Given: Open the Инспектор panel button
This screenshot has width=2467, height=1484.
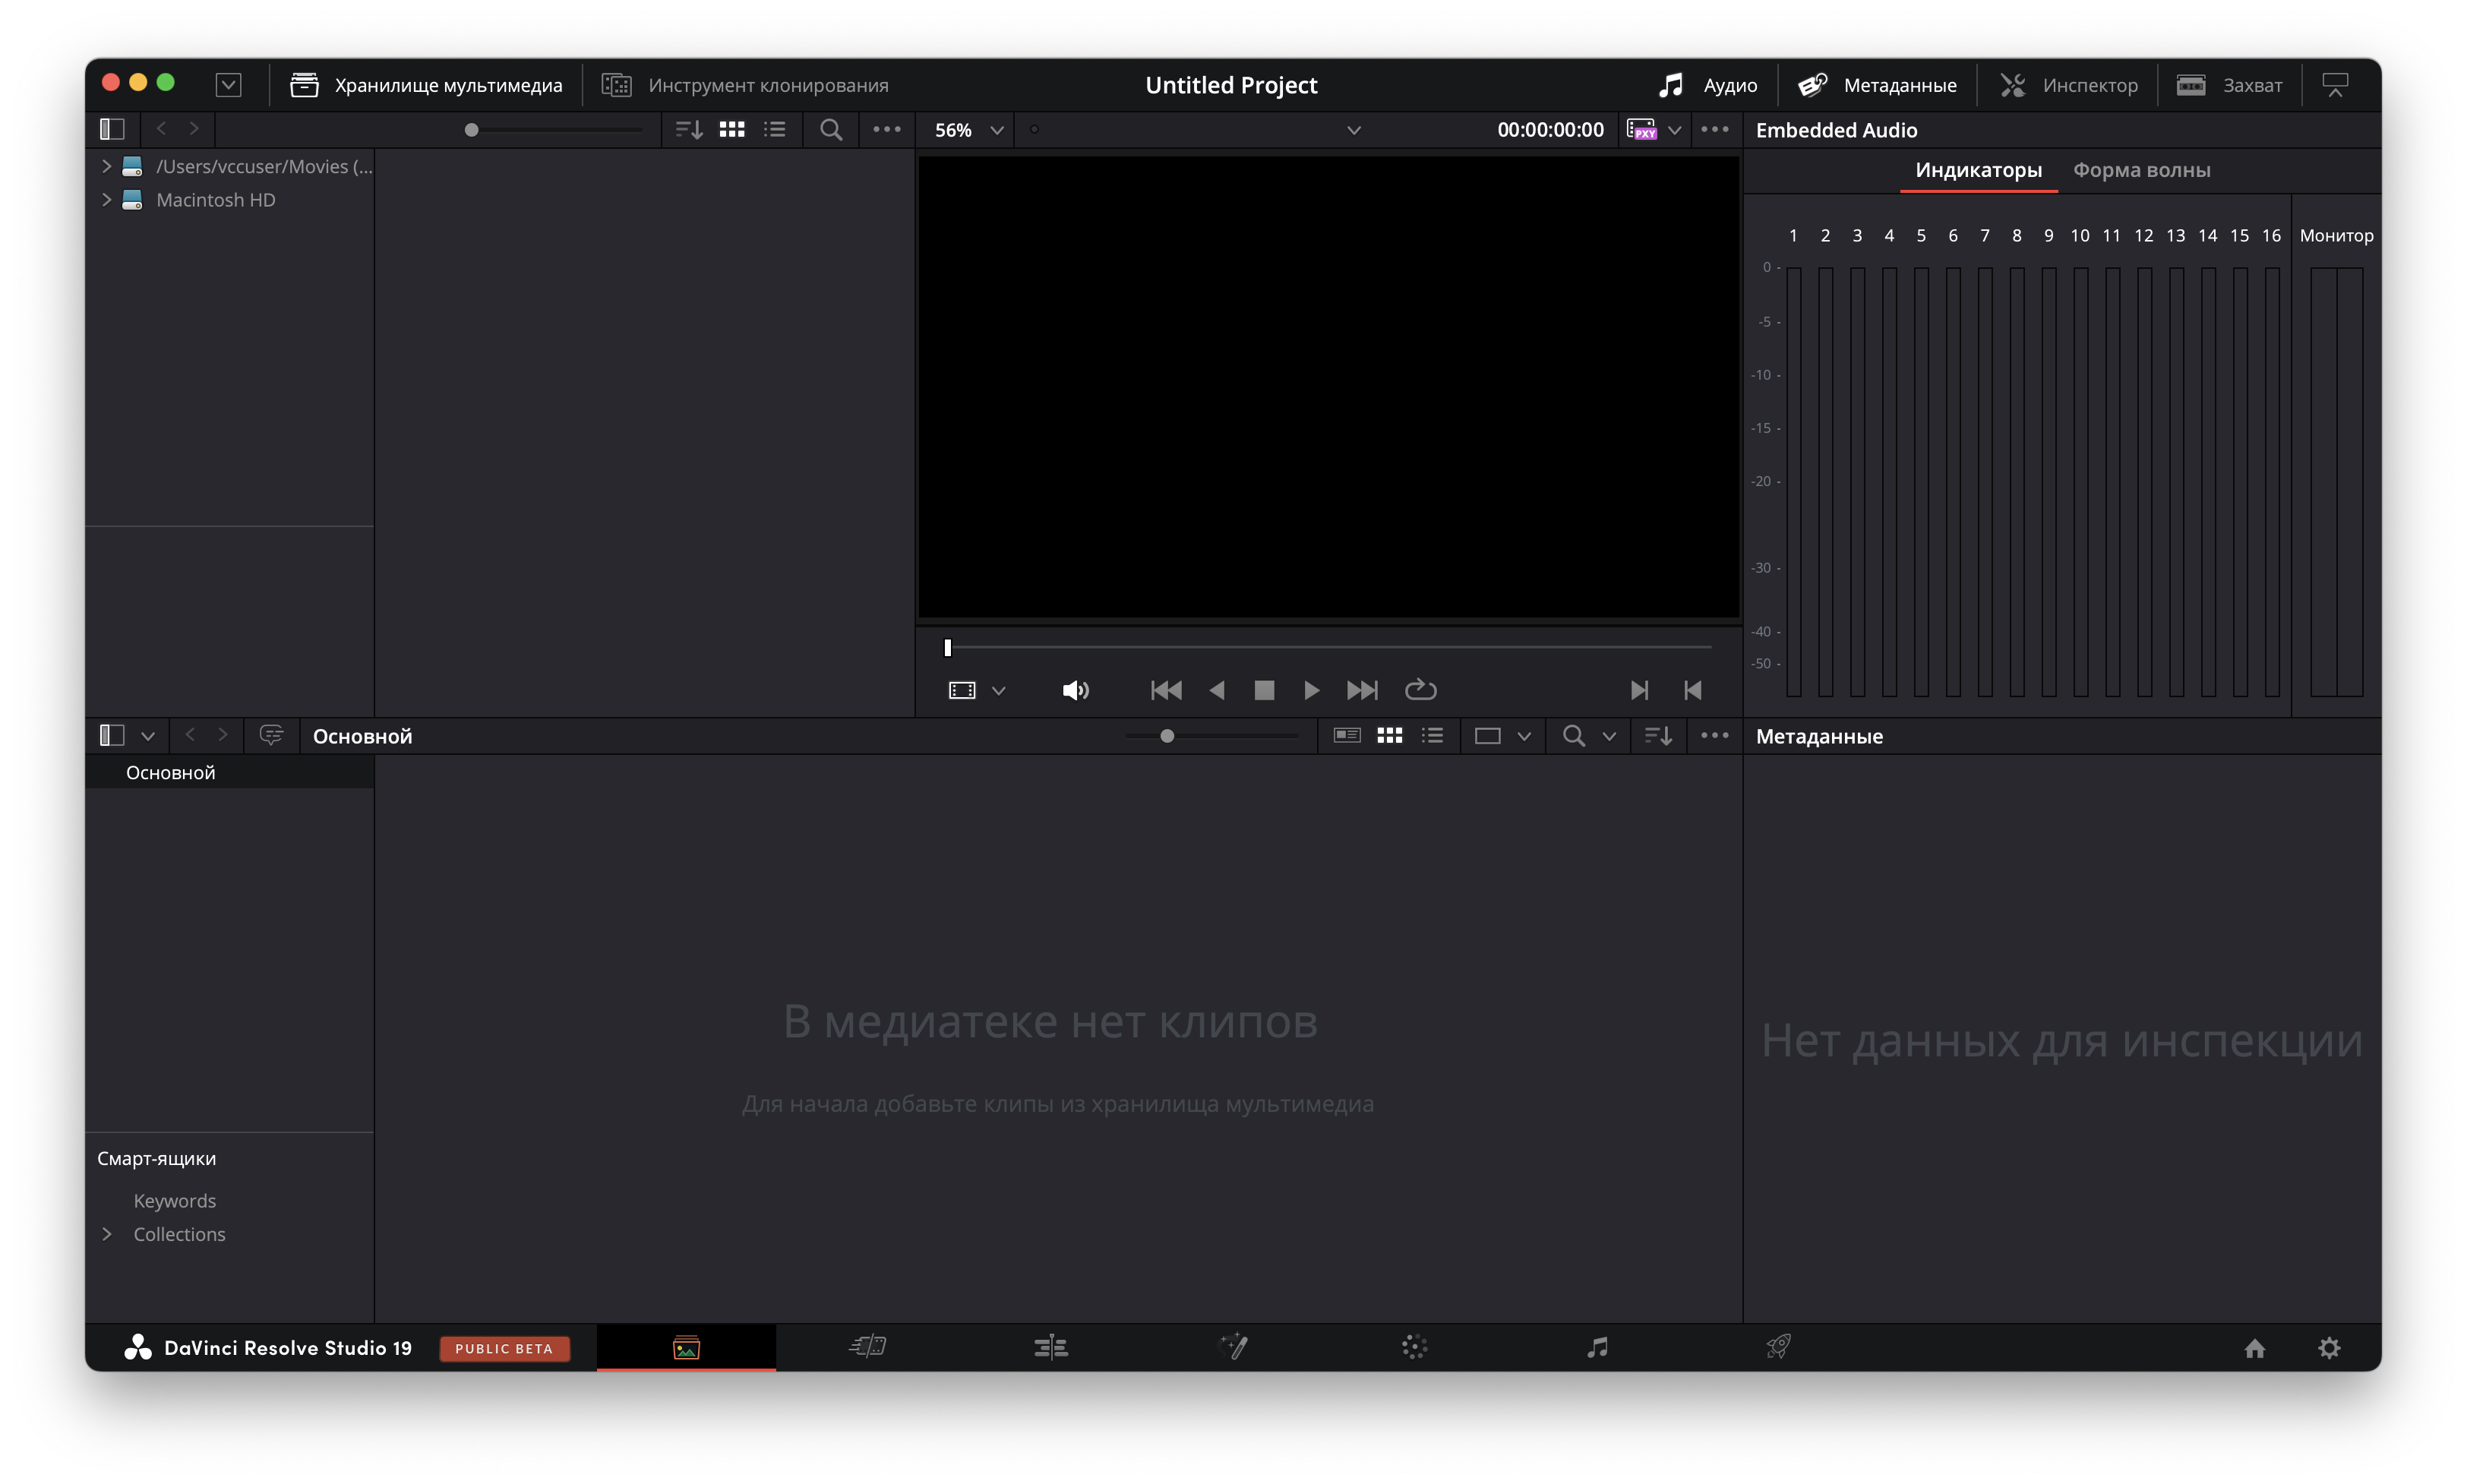Looking at the screenshot, I should tap(2068, 85).
